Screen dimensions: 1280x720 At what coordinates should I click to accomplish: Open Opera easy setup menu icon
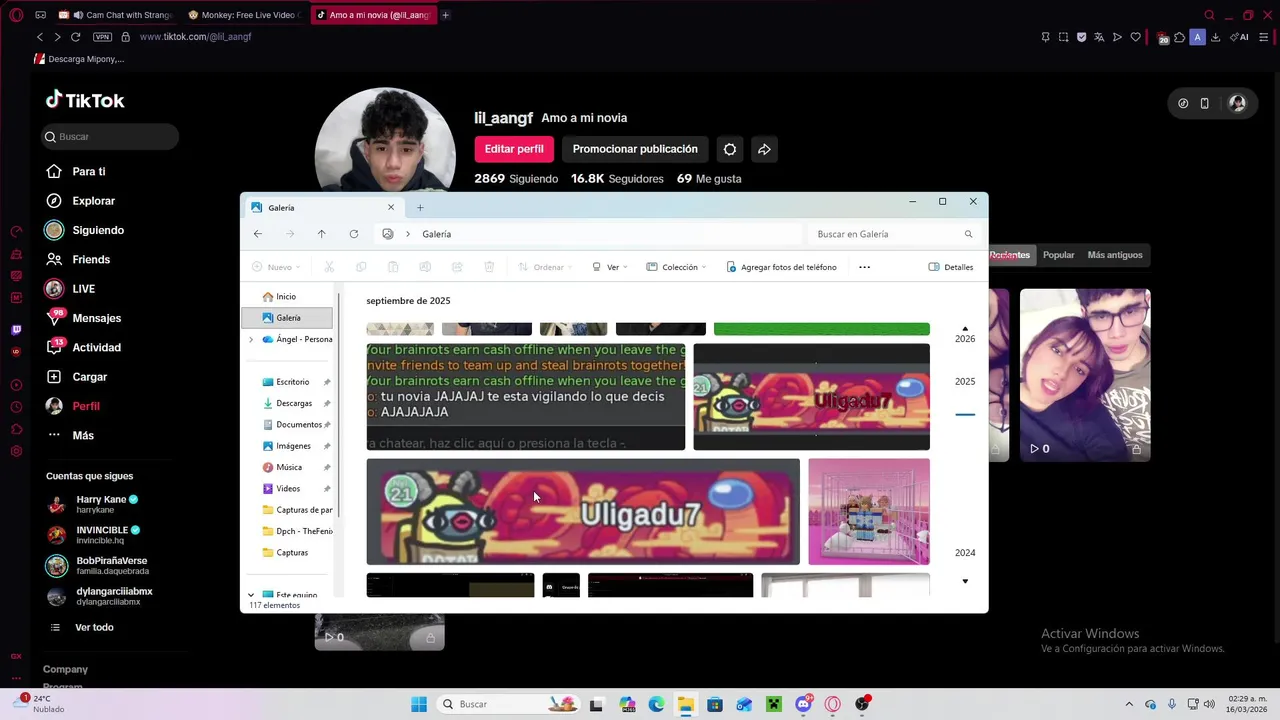click(x=1264, y=37)
